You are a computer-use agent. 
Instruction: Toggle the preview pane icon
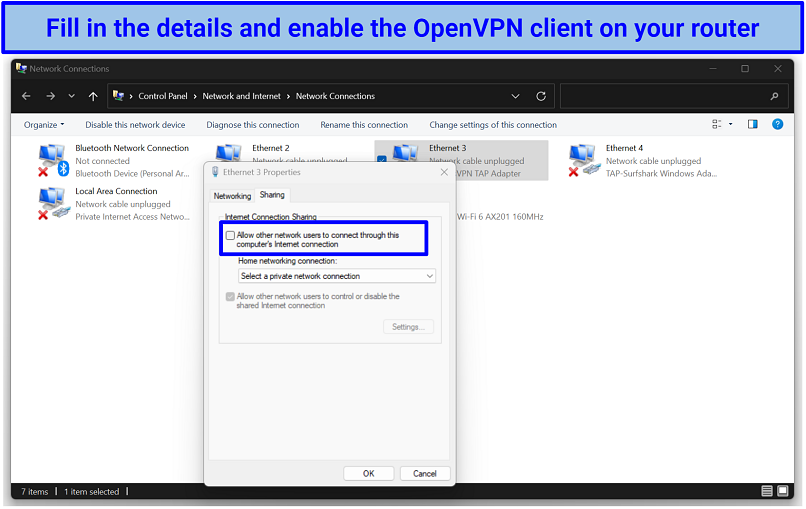(x=753, y=124)
